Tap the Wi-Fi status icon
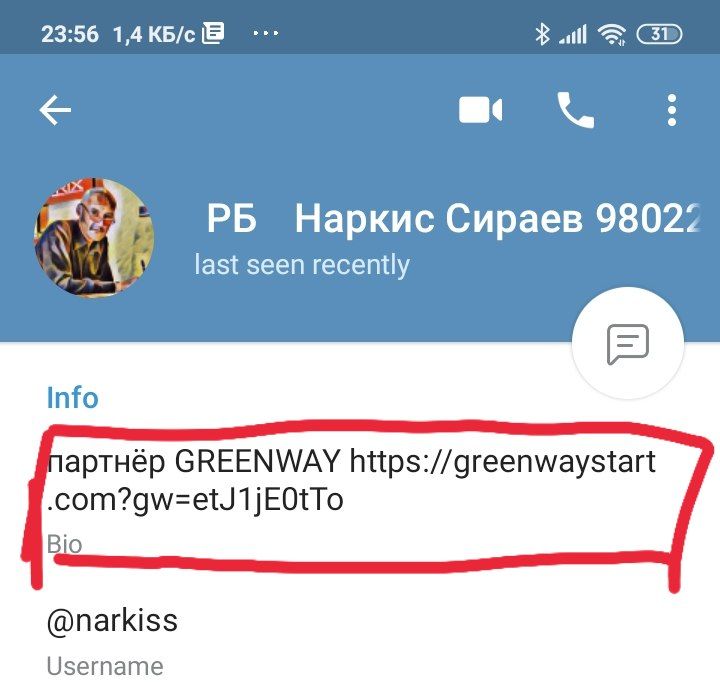The width and height of the screenshot is (720, 683). (611, 34)
